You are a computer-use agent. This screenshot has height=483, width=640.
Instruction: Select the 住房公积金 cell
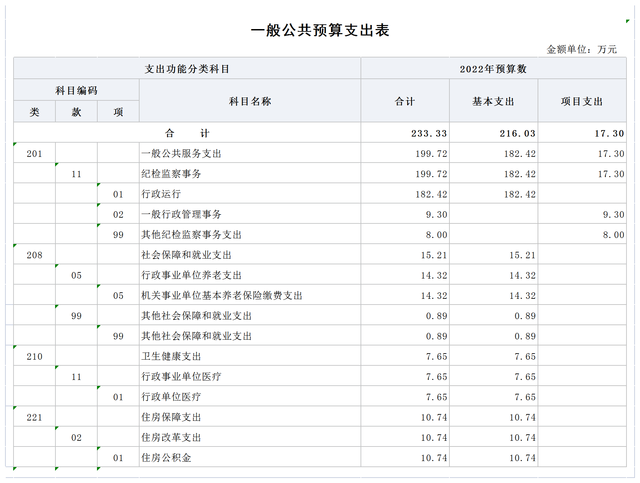167,458
